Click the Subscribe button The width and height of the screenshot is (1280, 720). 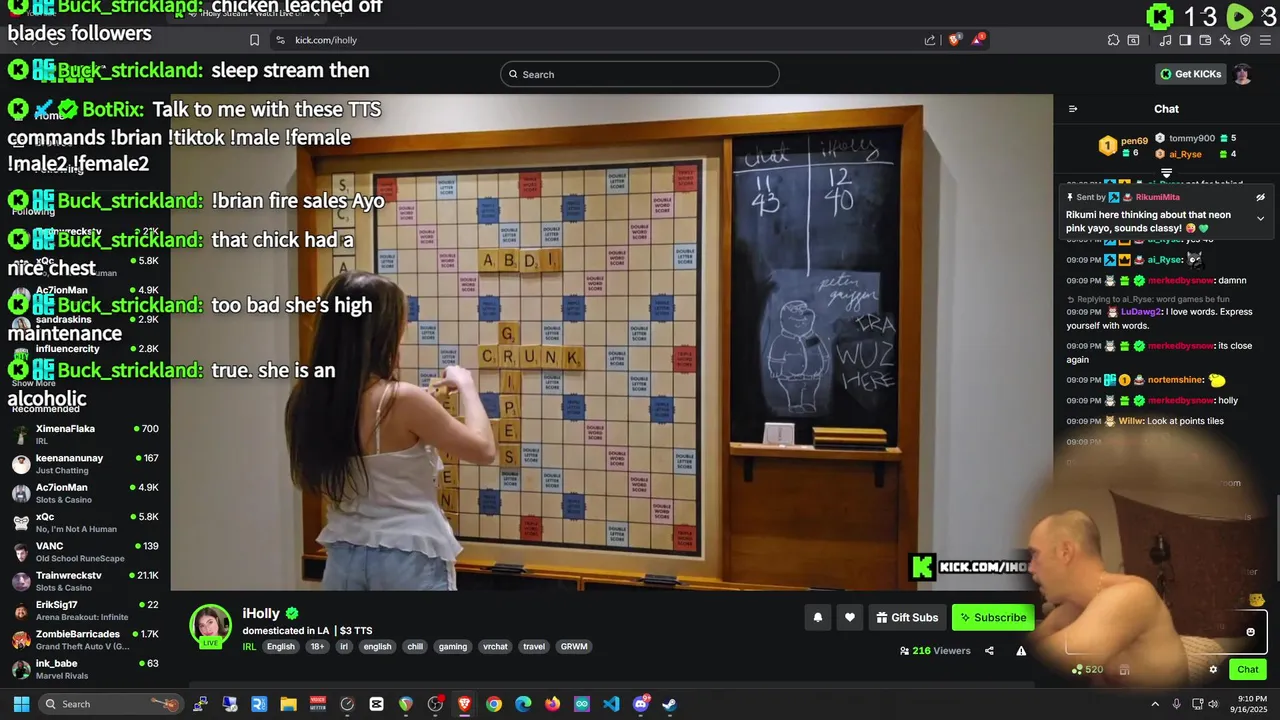tap(993, 617)
